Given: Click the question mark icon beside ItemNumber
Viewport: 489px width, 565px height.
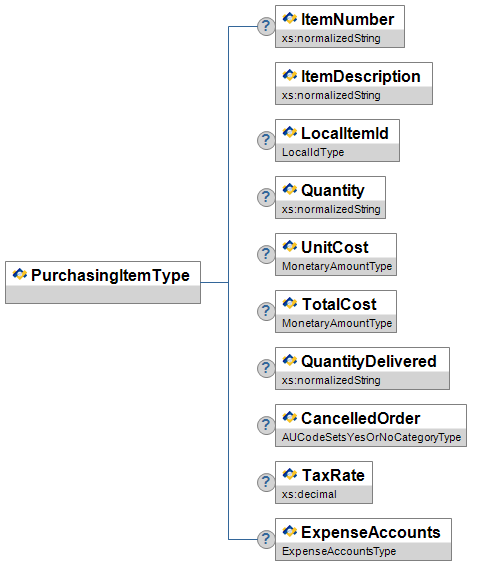Looking at the screenshot, I should point(266,26).
